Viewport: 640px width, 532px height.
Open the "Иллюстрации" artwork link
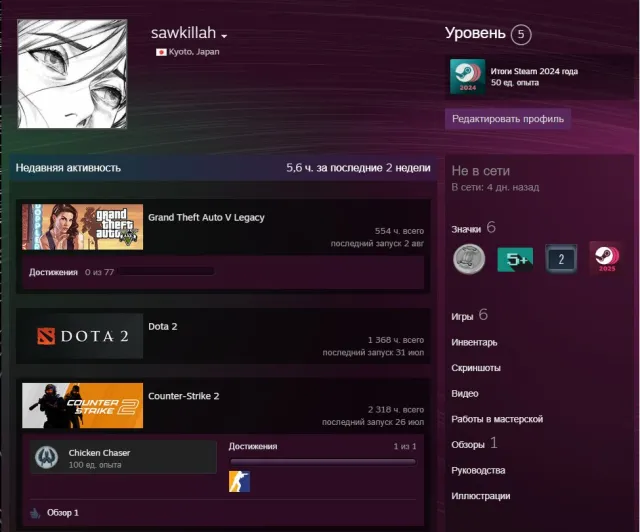(481, 496)
